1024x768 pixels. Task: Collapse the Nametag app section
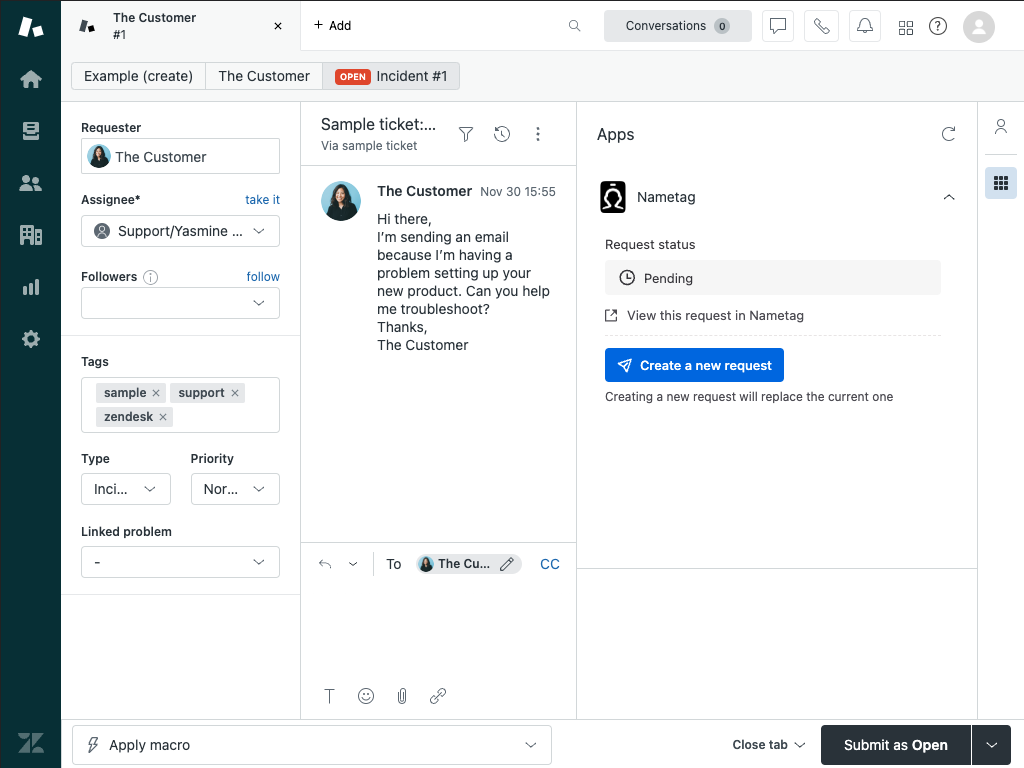(948, 197)
